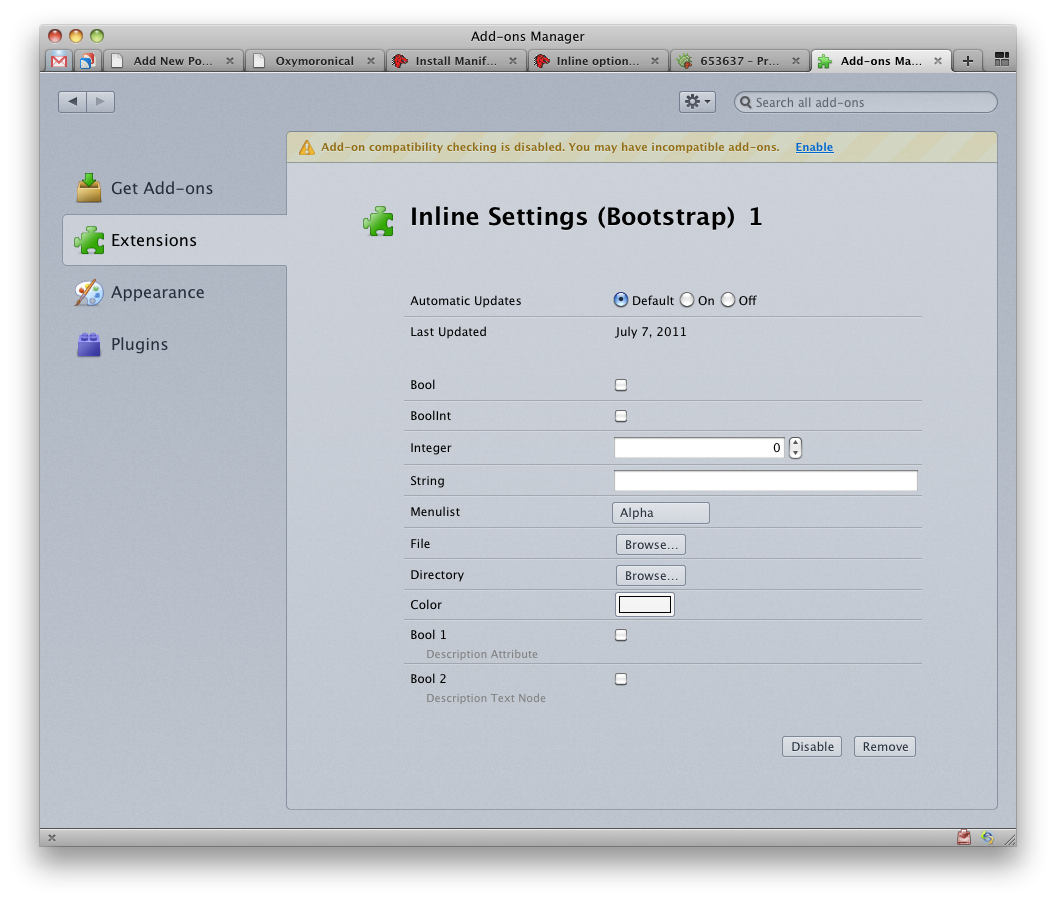This screenshot has width=1056, height=901.
Task: Click the 'July 7, 2011' date text
Action: click(x=651, y=331)
